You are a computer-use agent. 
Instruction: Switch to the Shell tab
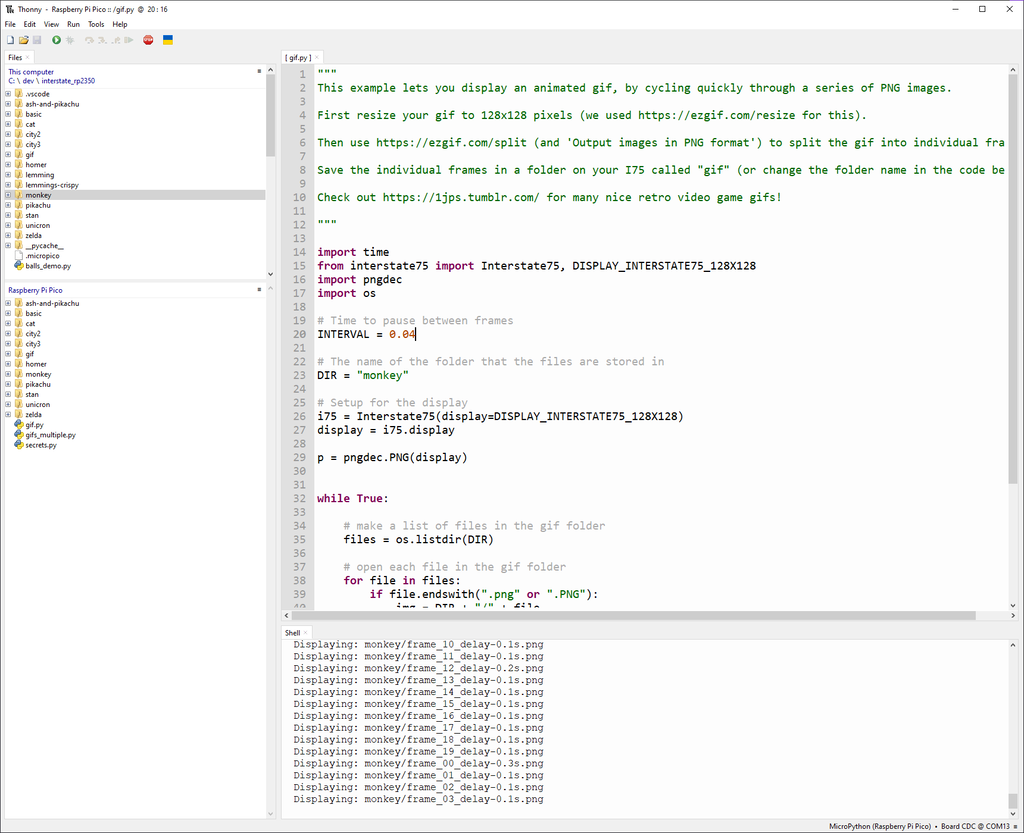[x=292, y=633]
